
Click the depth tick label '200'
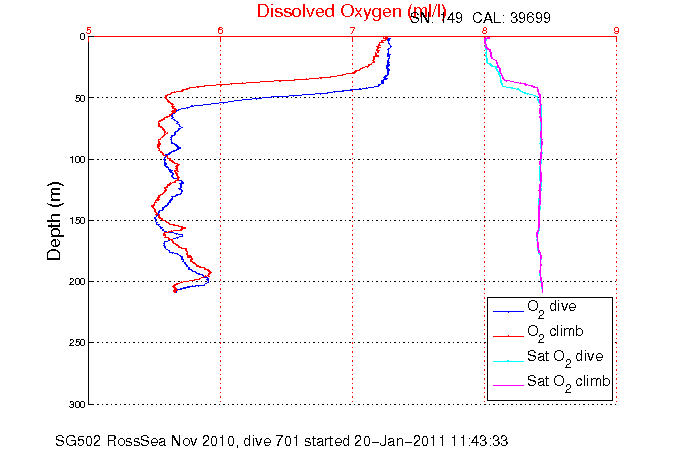coord(77,282)
